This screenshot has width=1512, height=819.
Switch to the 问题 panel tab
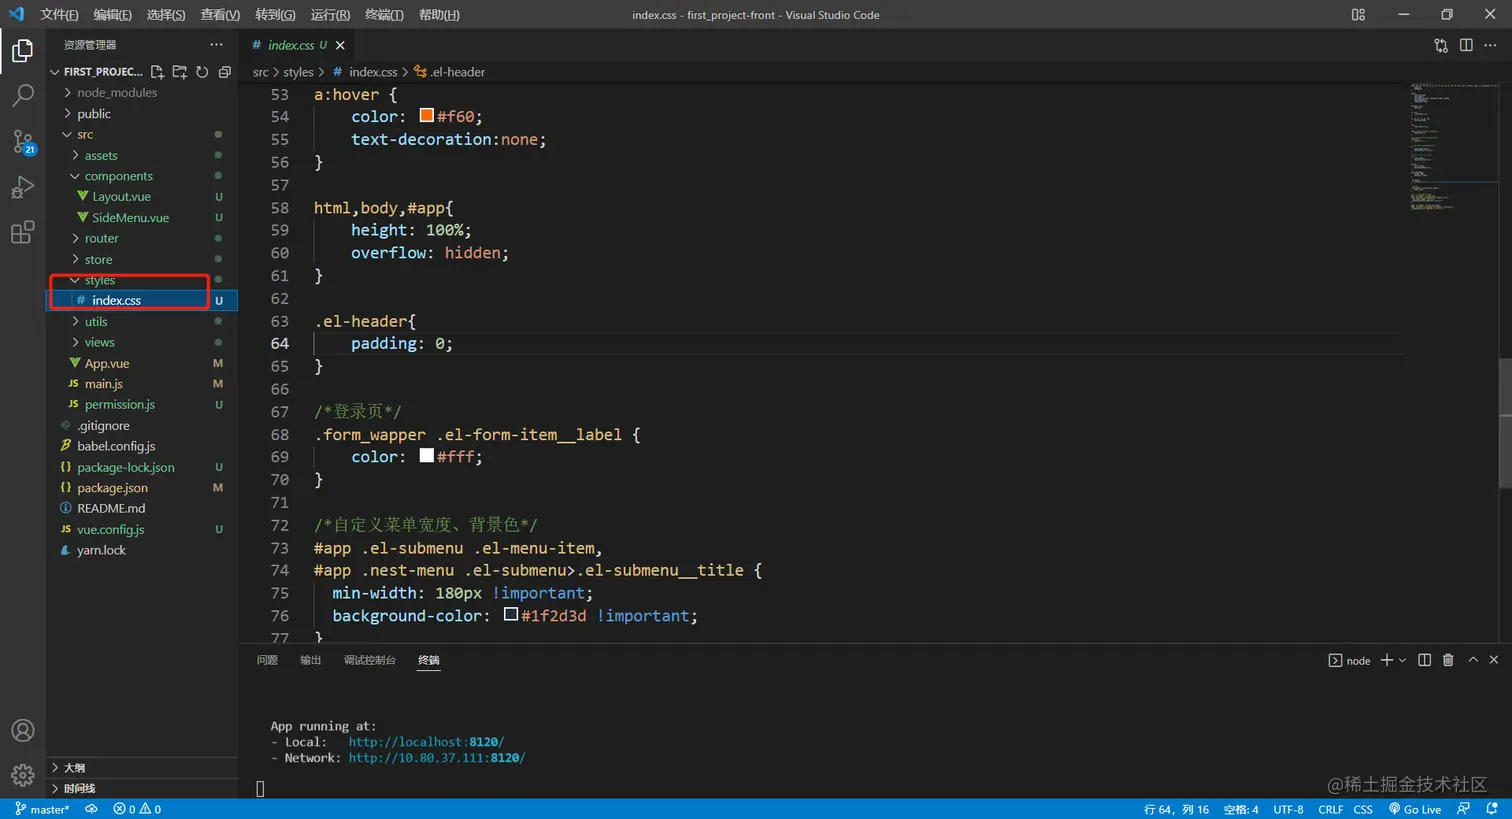[x=267, y=660]
